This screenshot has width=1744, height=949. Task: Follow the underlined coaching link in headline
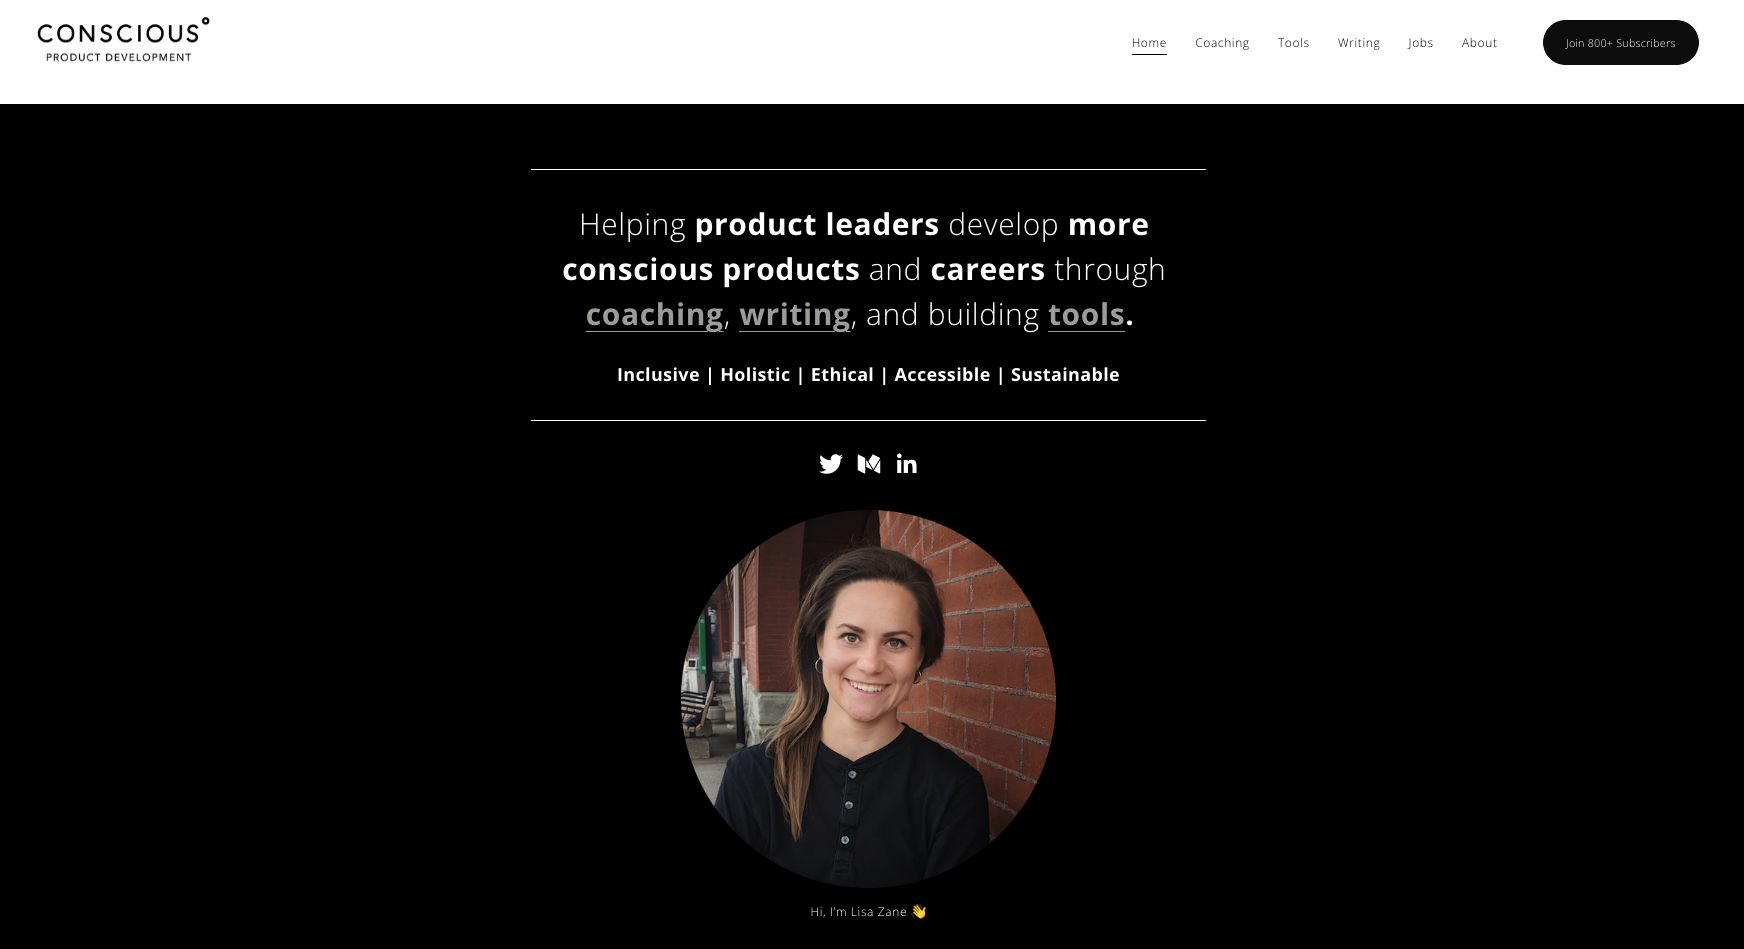(654, 314)
